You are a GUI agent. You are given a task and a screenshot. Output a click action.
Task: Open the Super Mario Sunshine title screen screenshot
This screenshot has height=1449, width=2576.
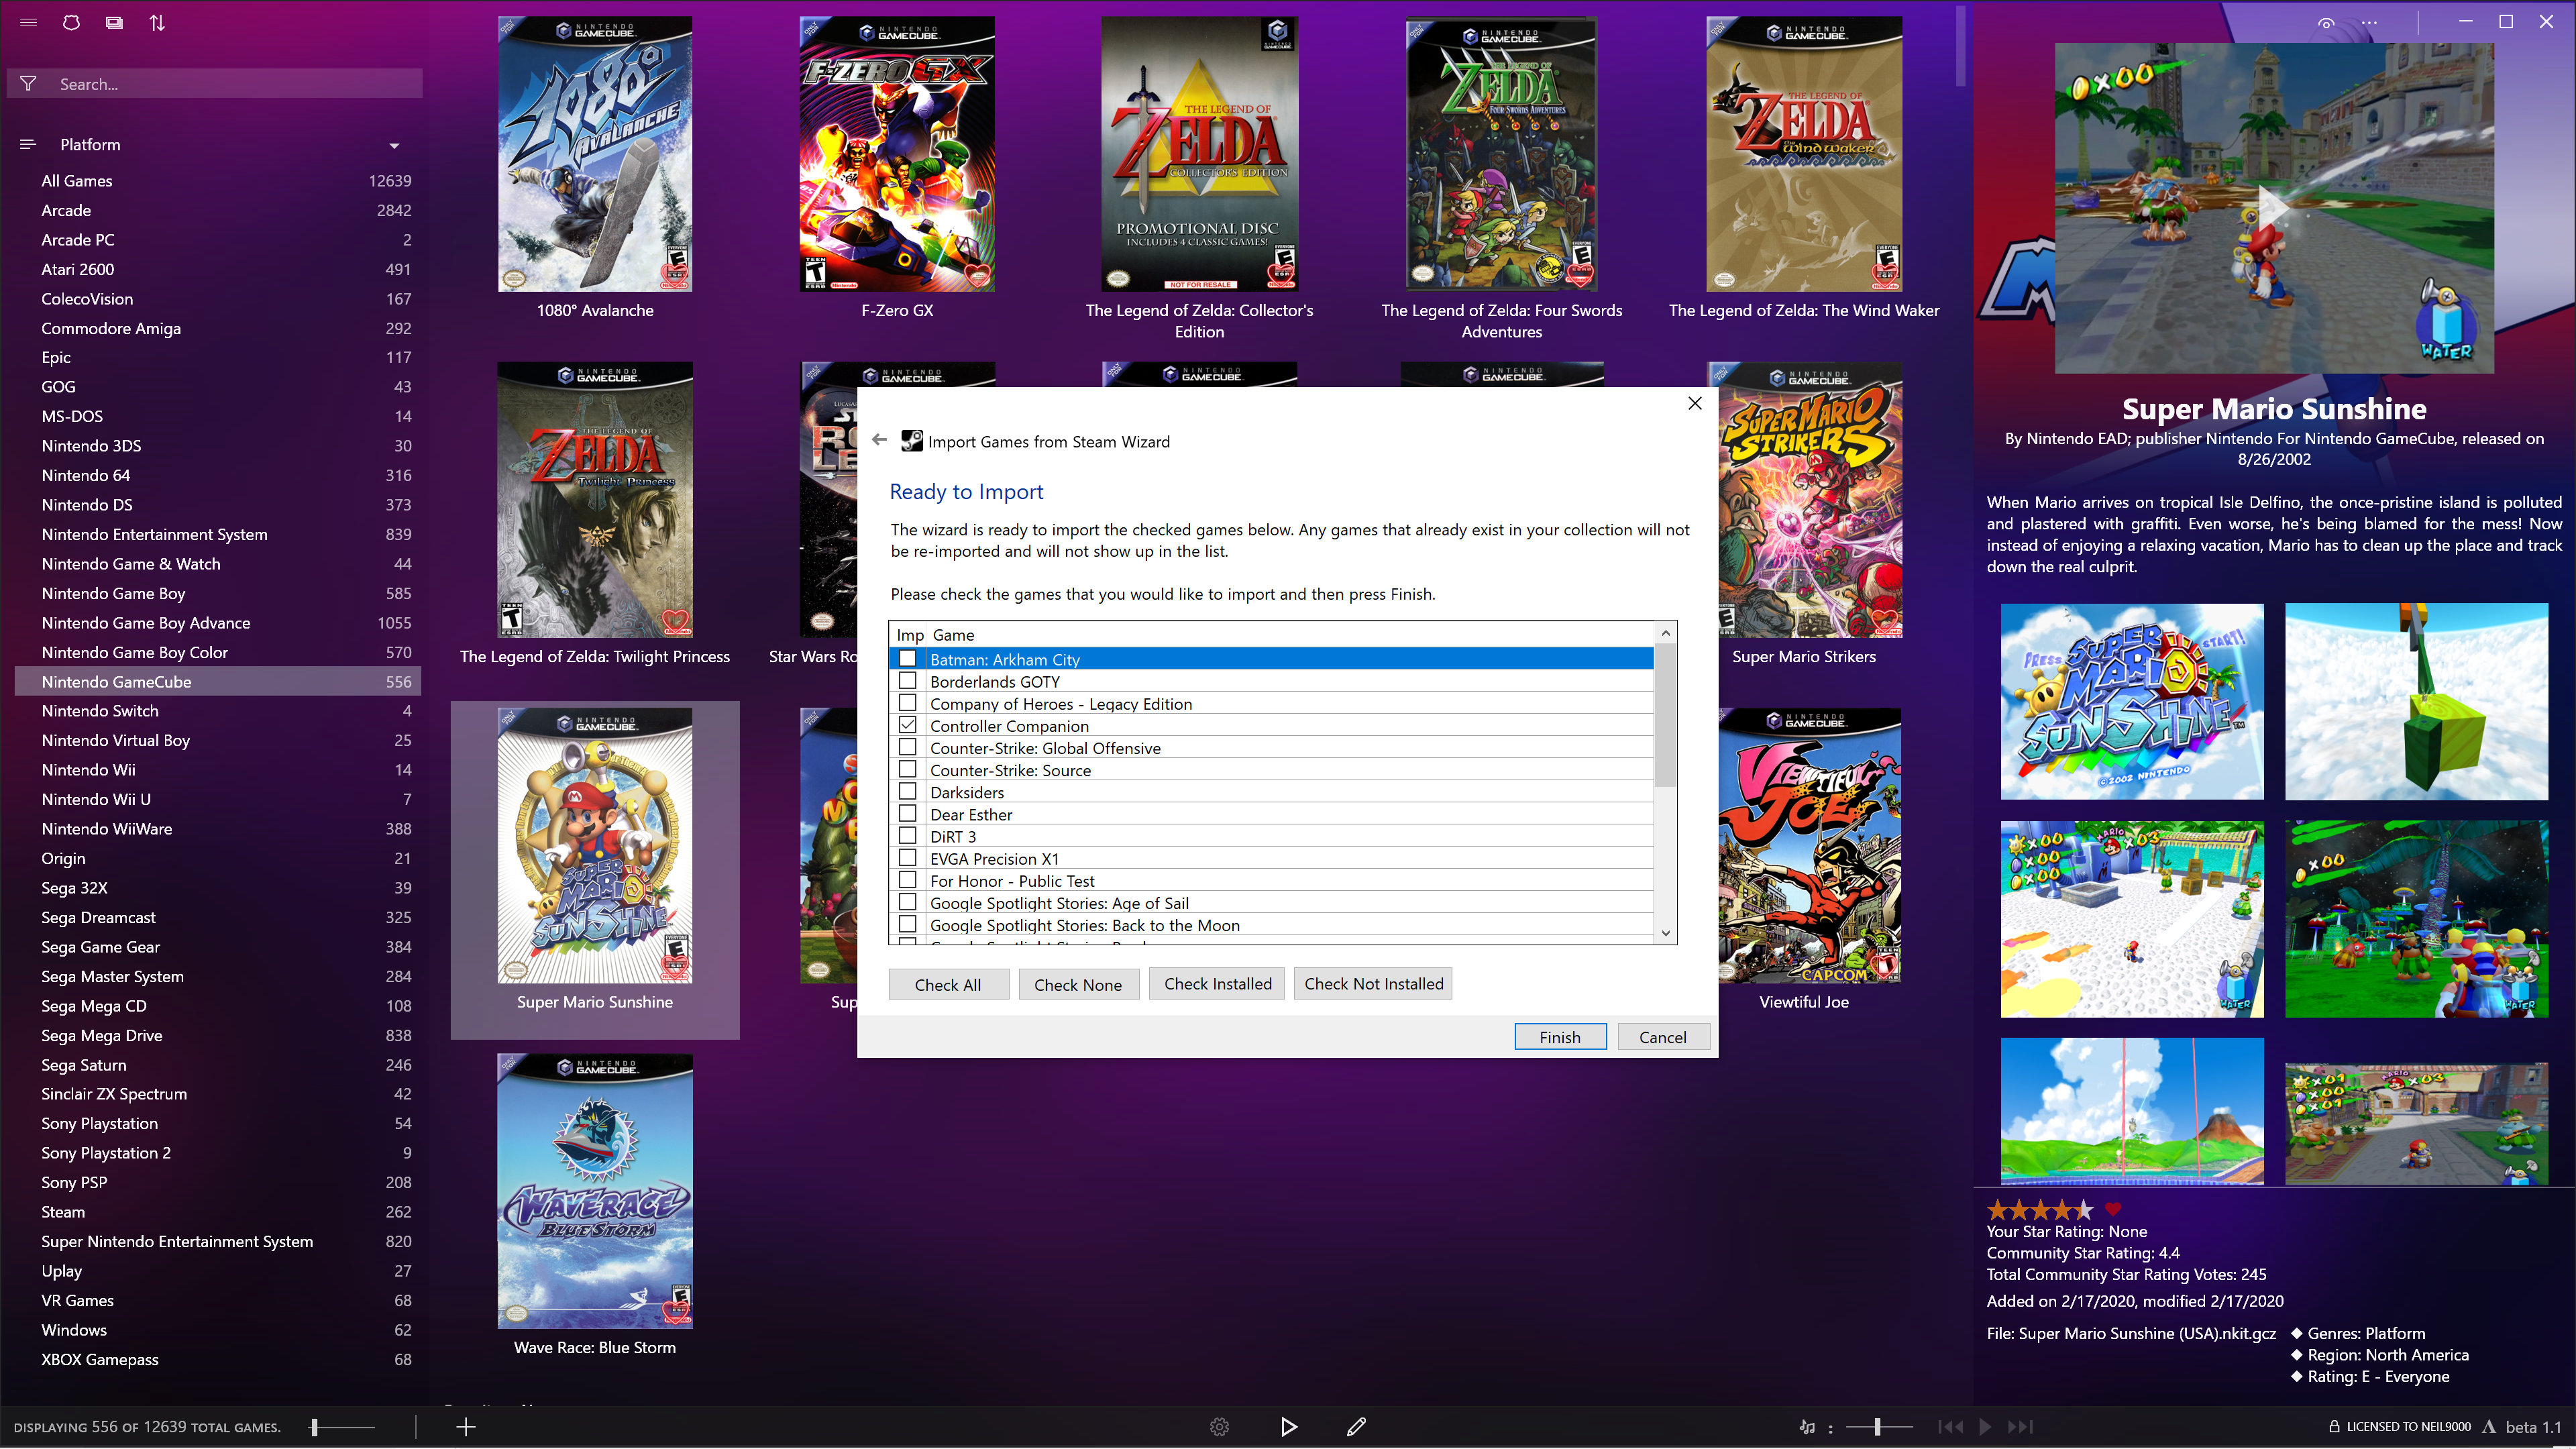2132,701
